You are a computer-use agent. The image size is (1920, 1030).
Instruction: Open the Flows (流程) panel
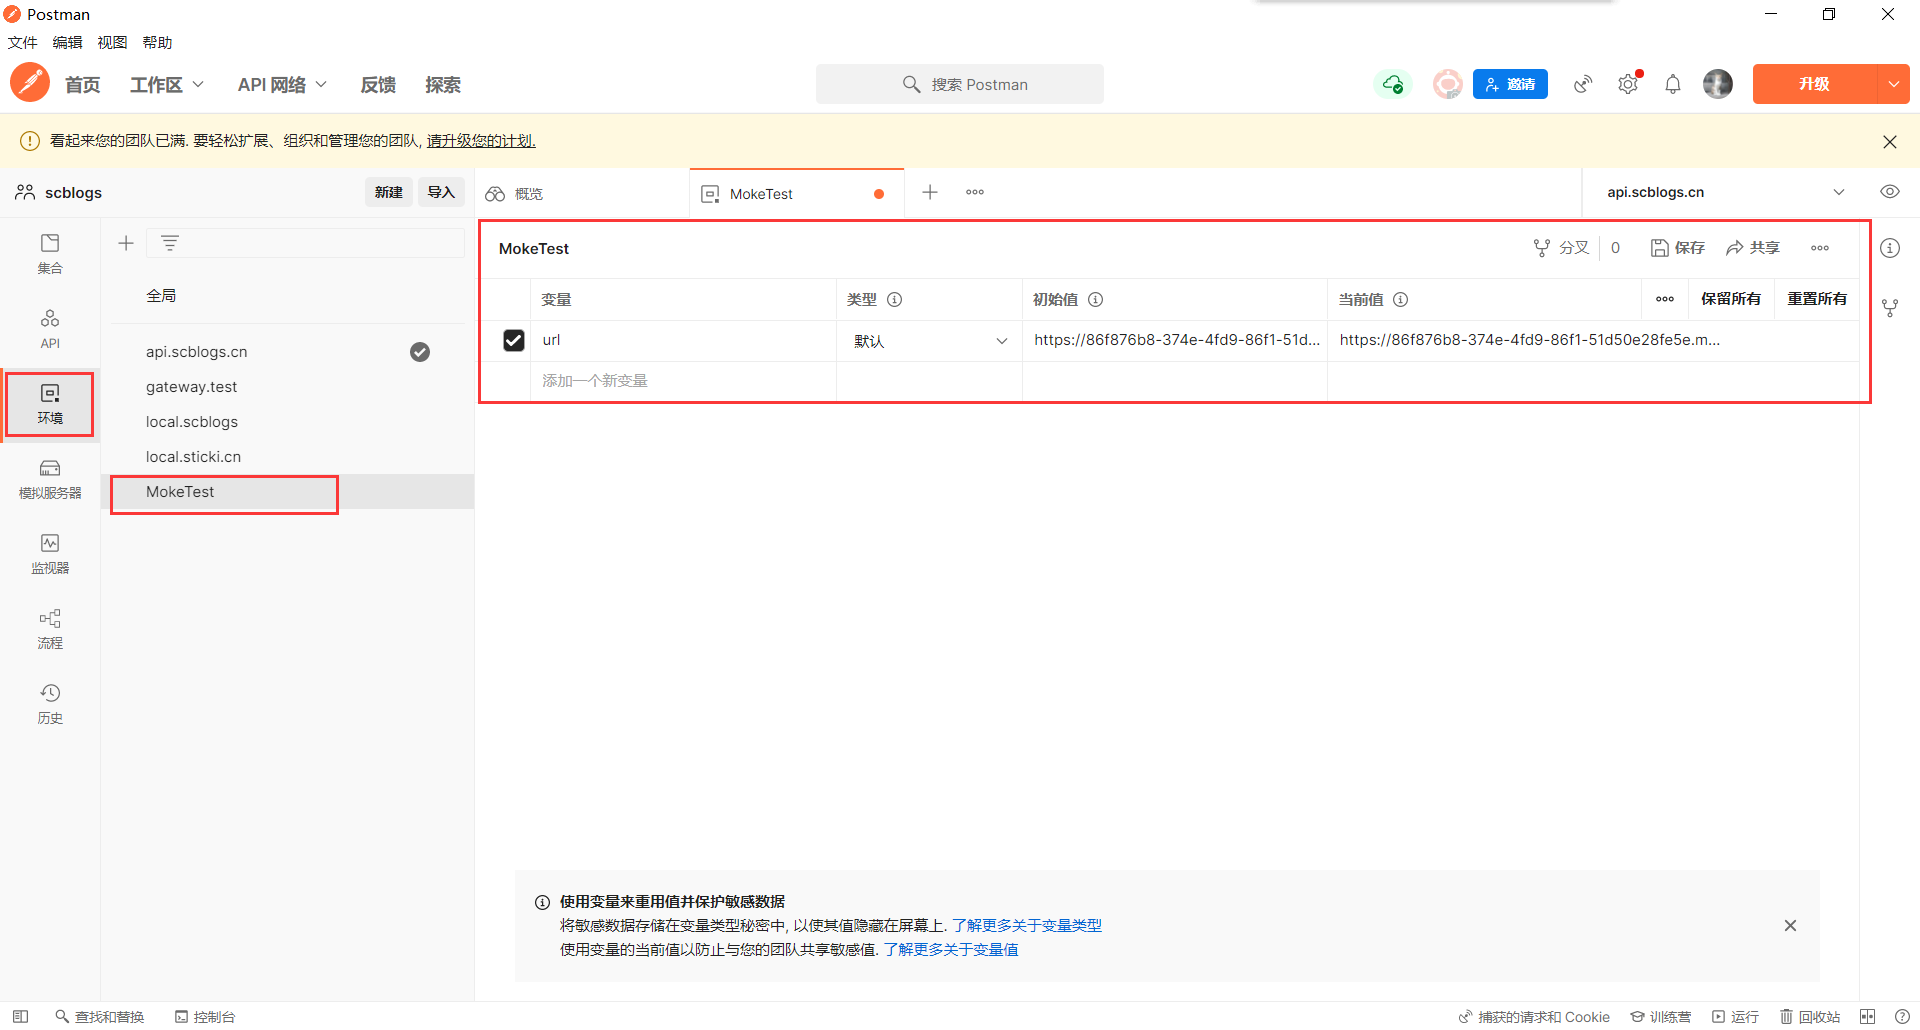(50, 629)
